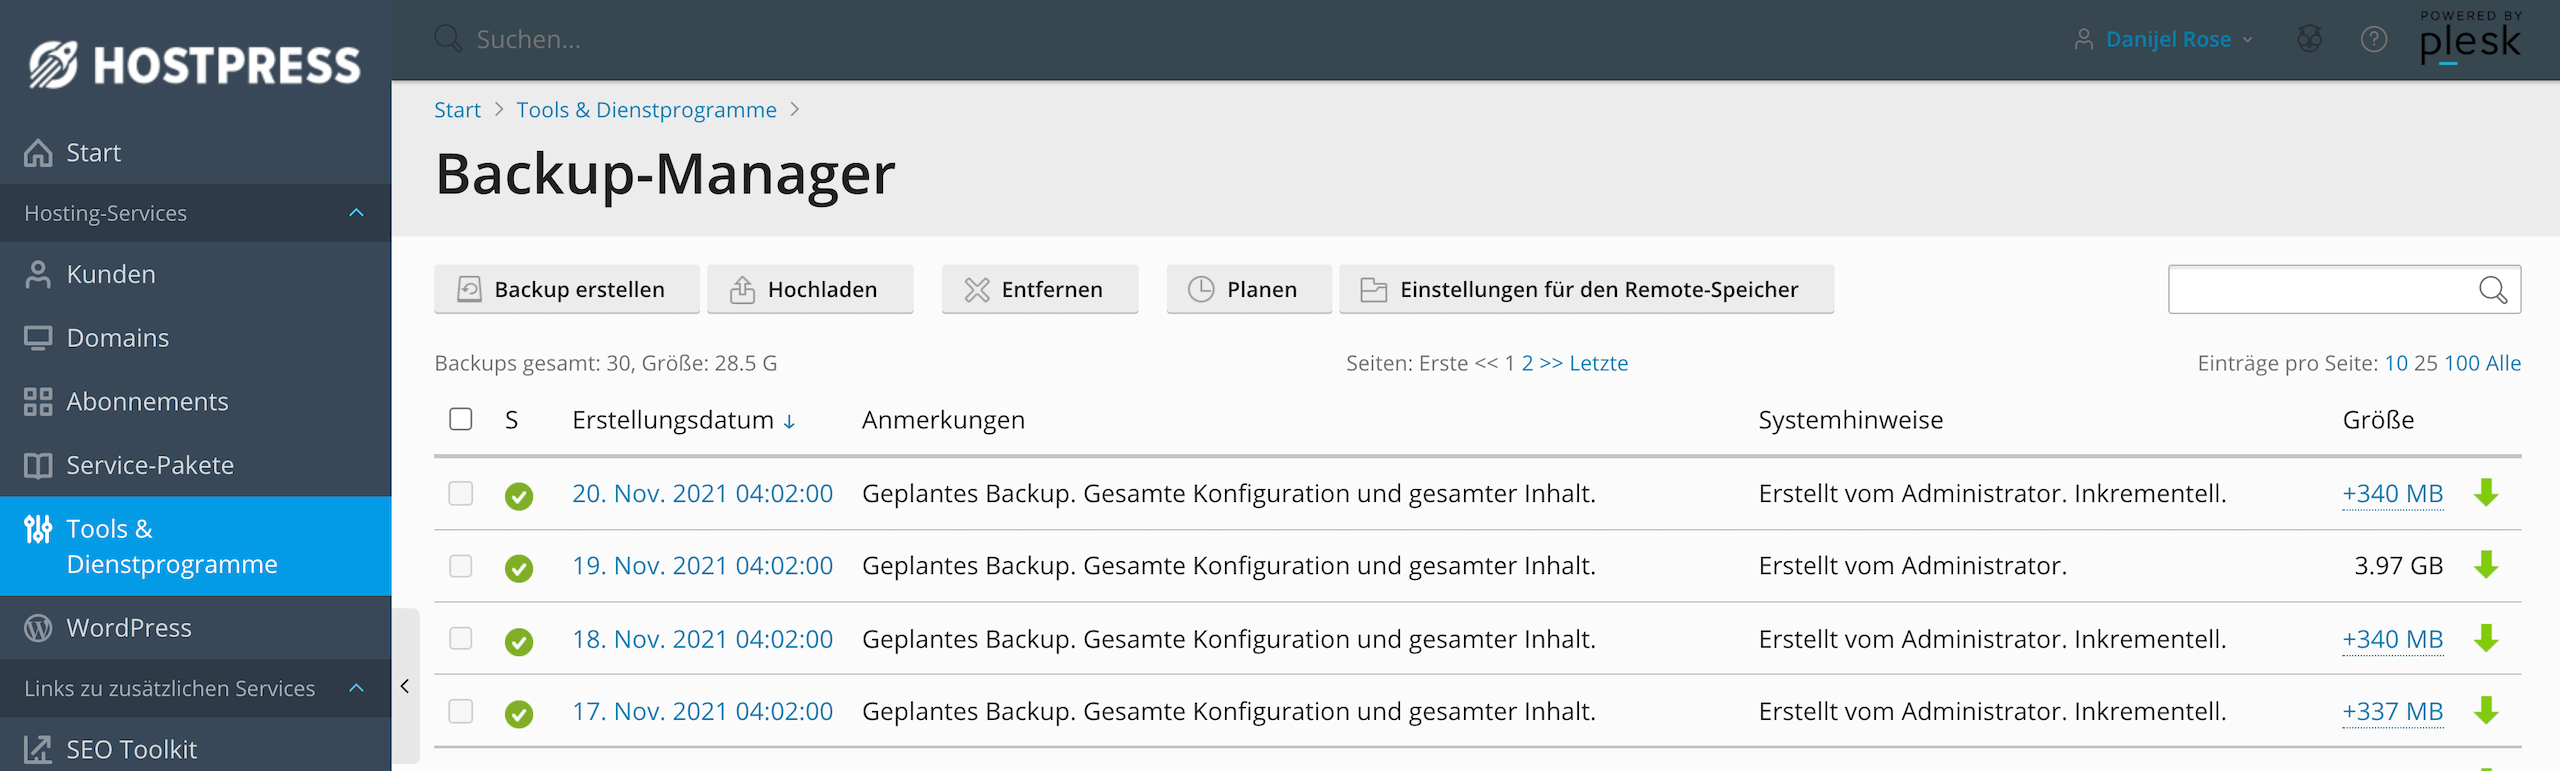Open the Danijel Rose user dropdown

pos(2167,40)
